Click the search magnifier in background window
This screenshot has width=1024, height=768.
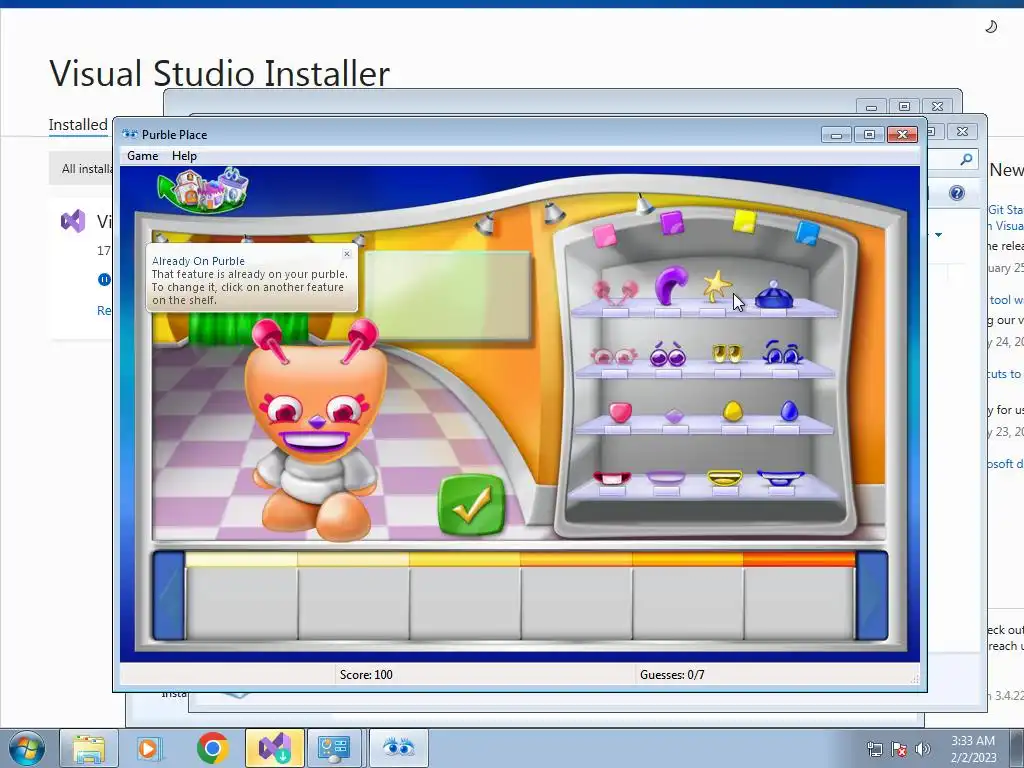click(966, 159)
